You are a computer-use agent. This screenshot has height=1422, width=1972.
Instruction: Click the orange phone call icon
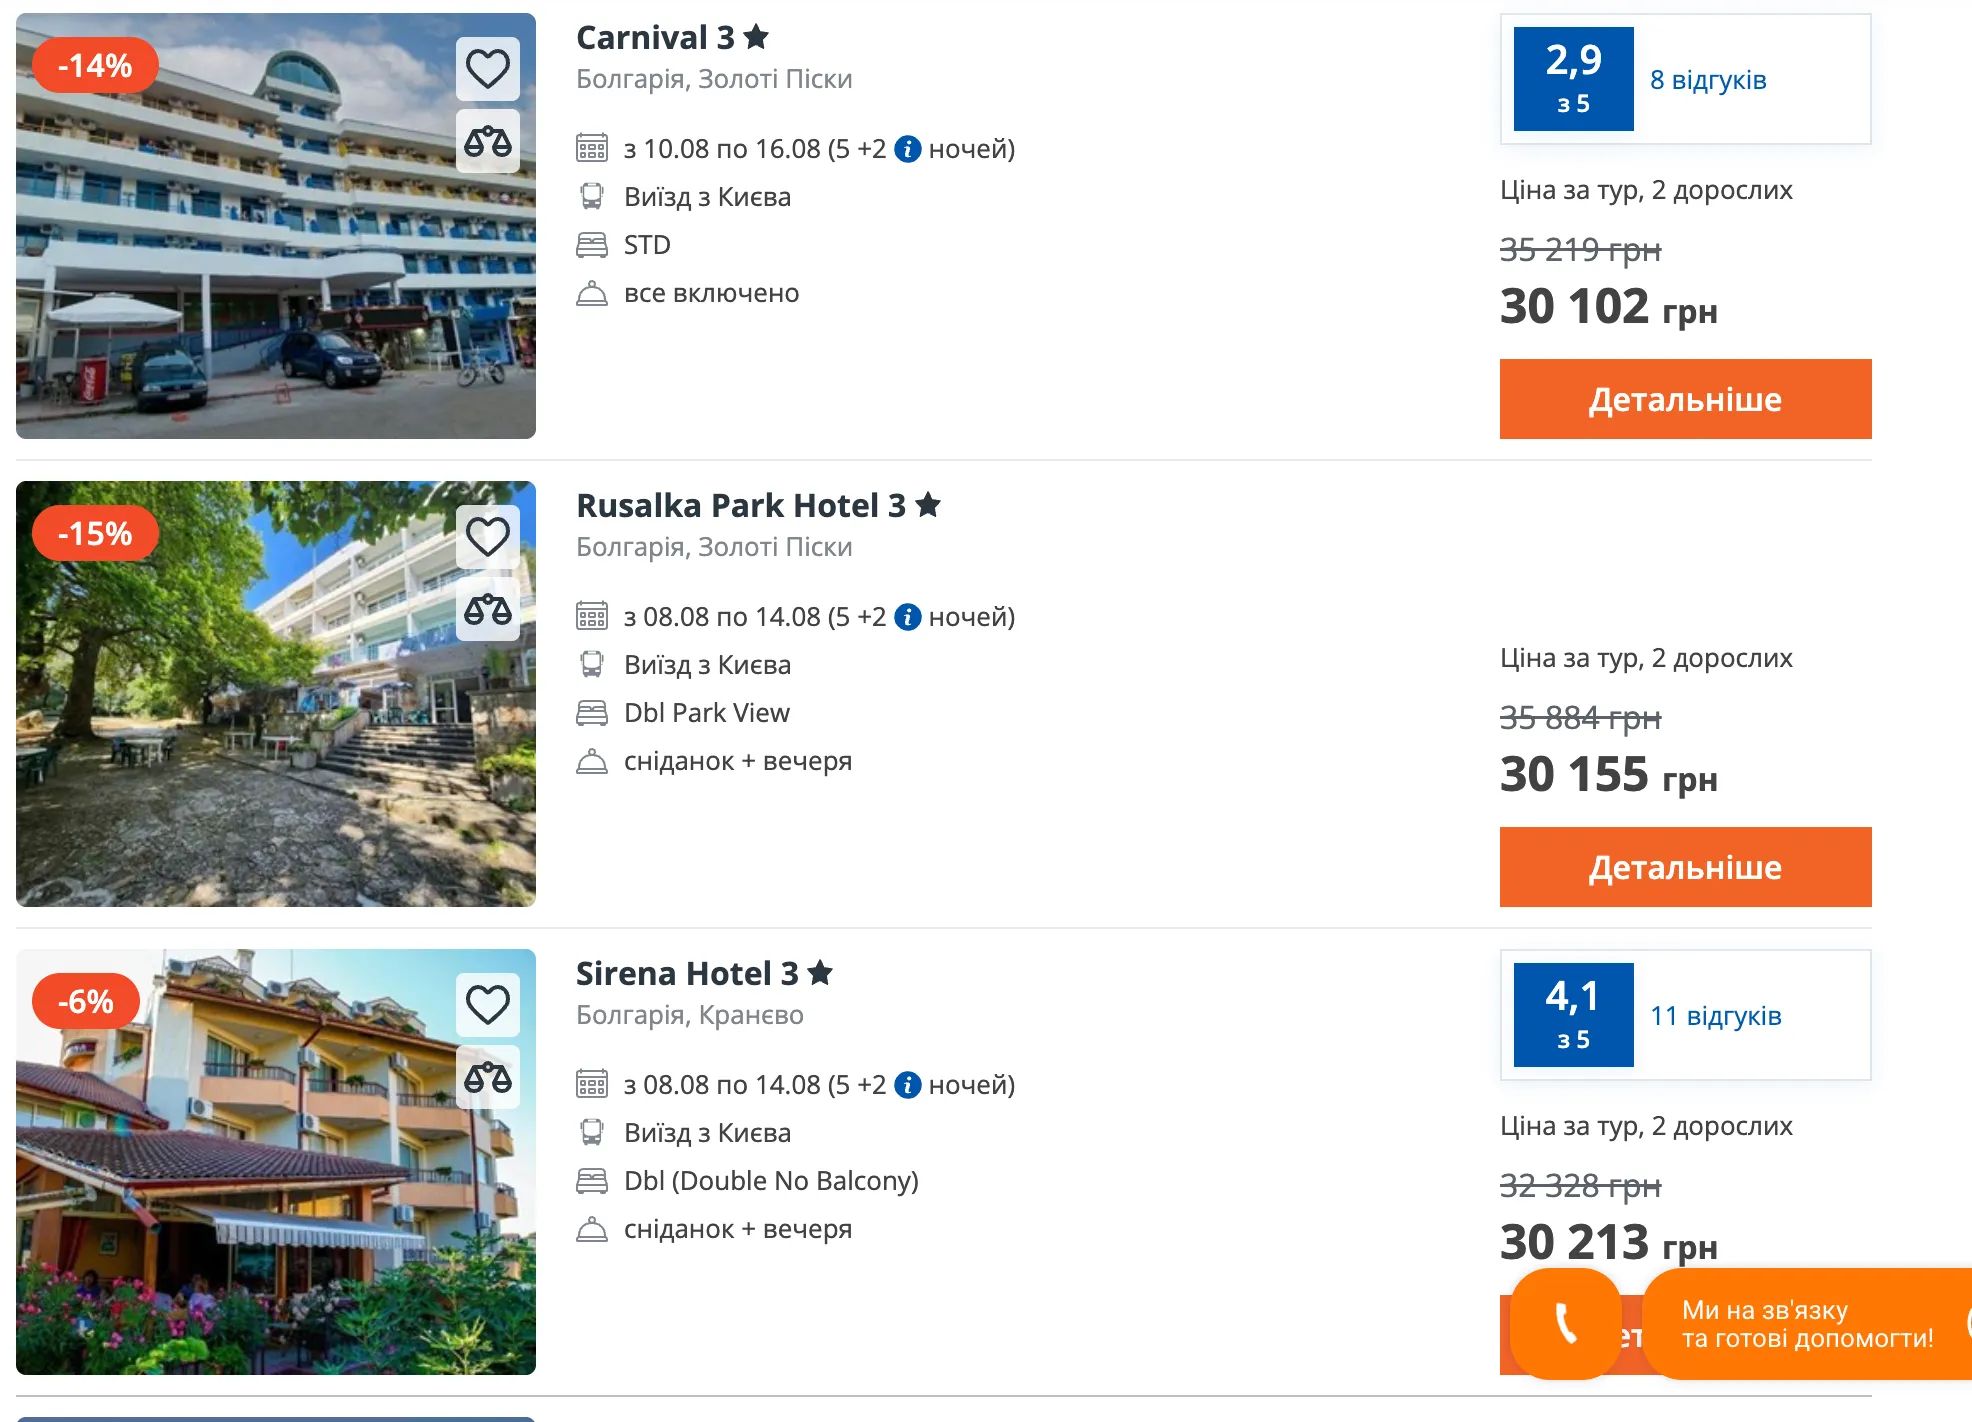coord(1566,1324)
